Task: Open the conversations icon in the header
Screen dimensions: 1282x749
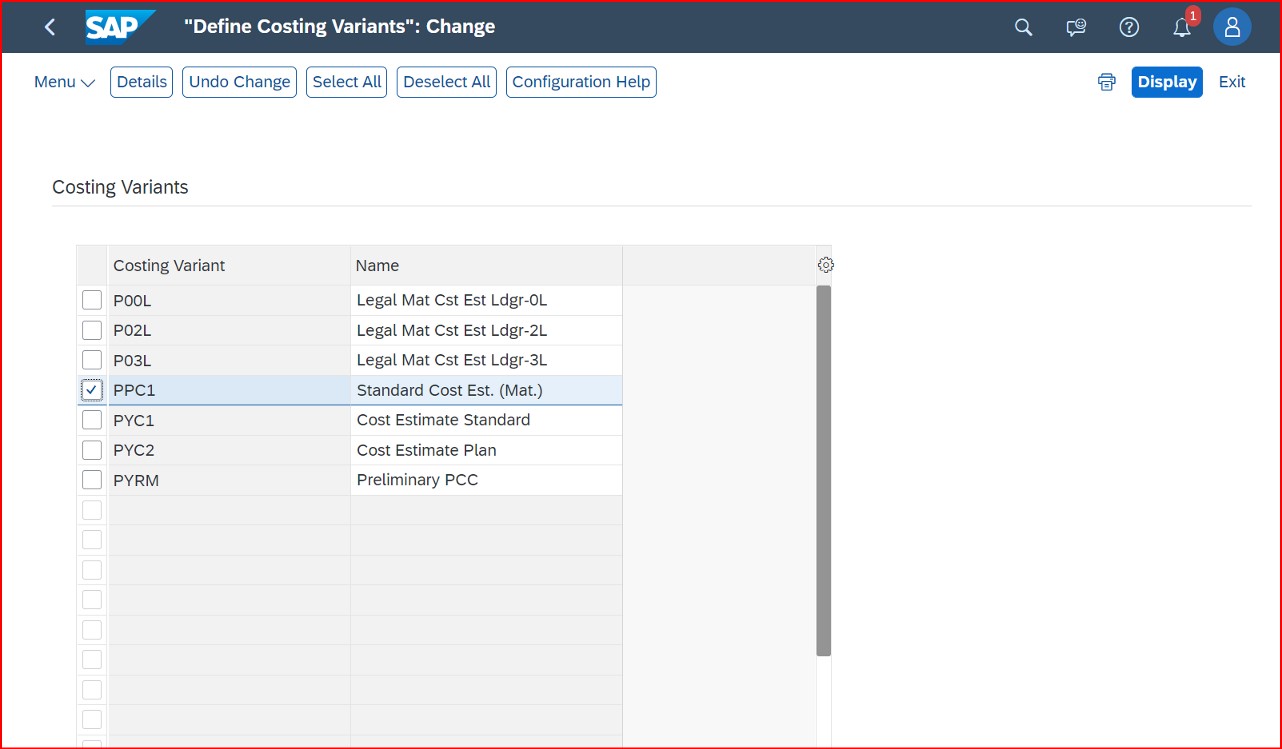Action: point(1075,27)
